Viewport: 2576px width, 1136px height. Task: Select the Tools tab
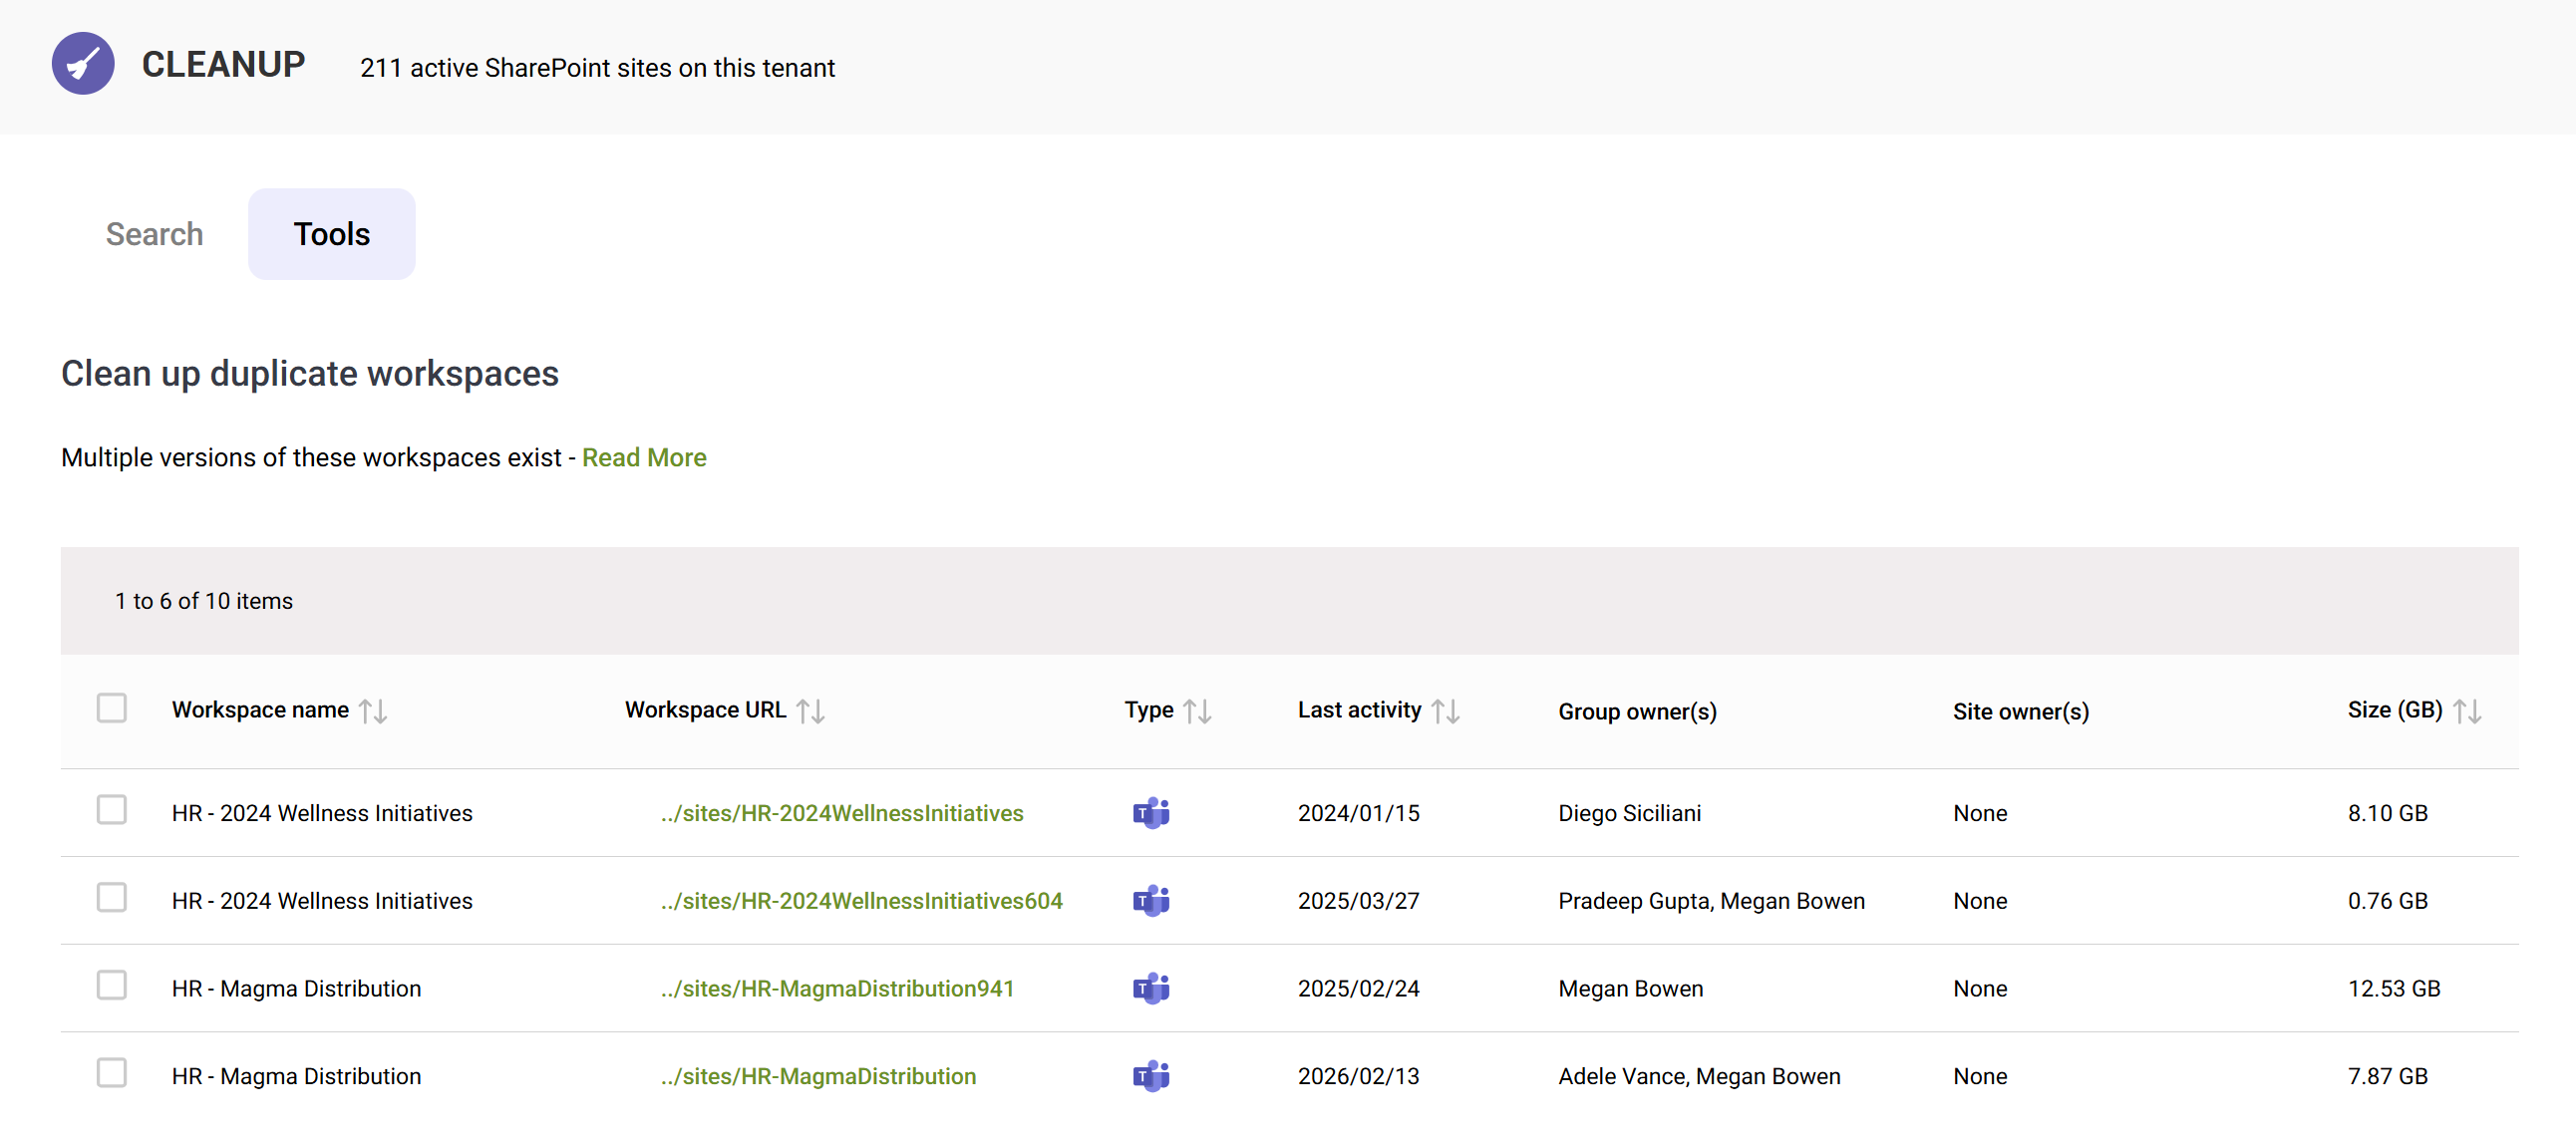(x=331, y=234)
